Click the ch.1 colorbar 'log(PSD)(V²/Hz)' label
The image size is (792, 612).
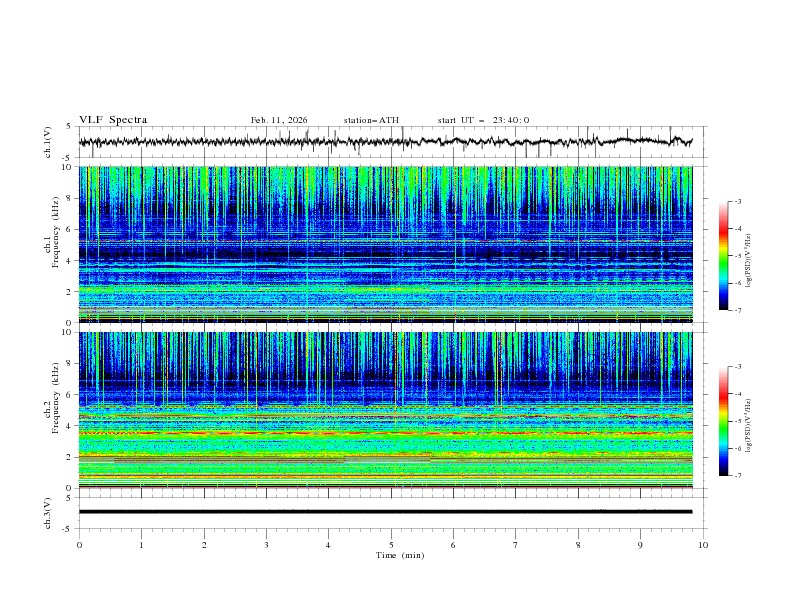tap(748, 261)
